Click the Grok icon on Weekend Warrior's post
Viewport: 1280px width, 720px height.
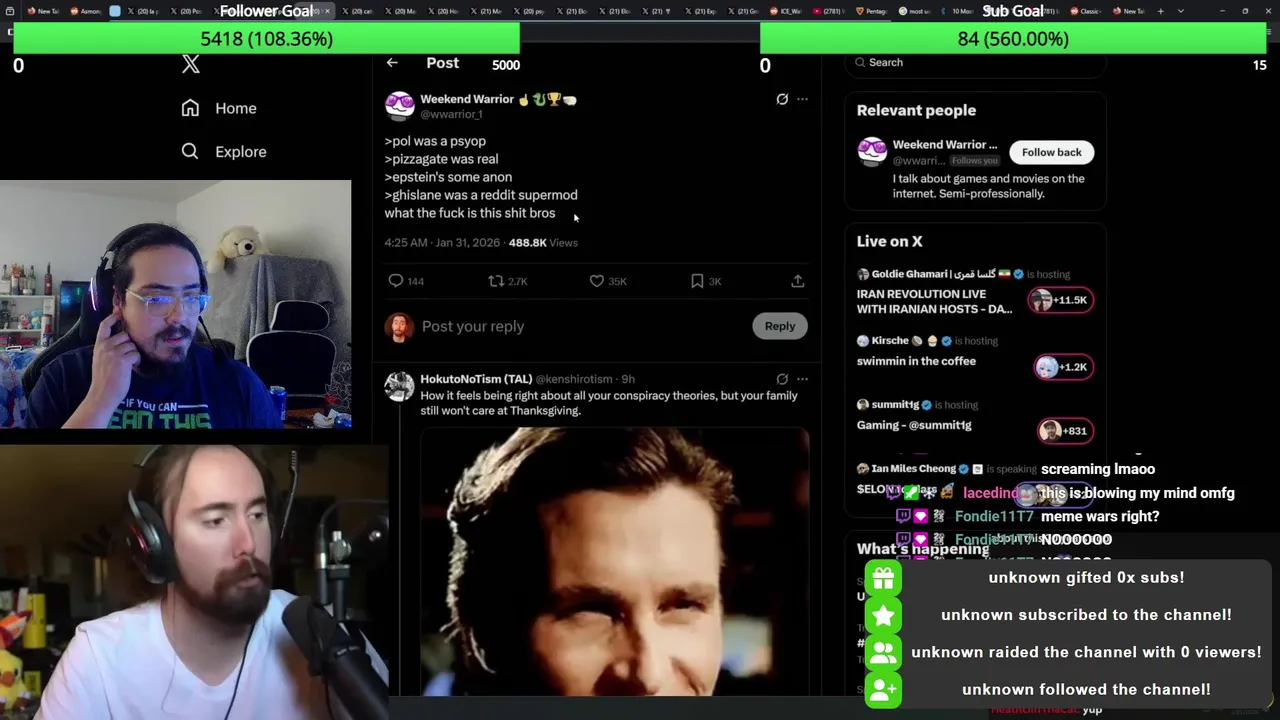click(x=782, y=99)
